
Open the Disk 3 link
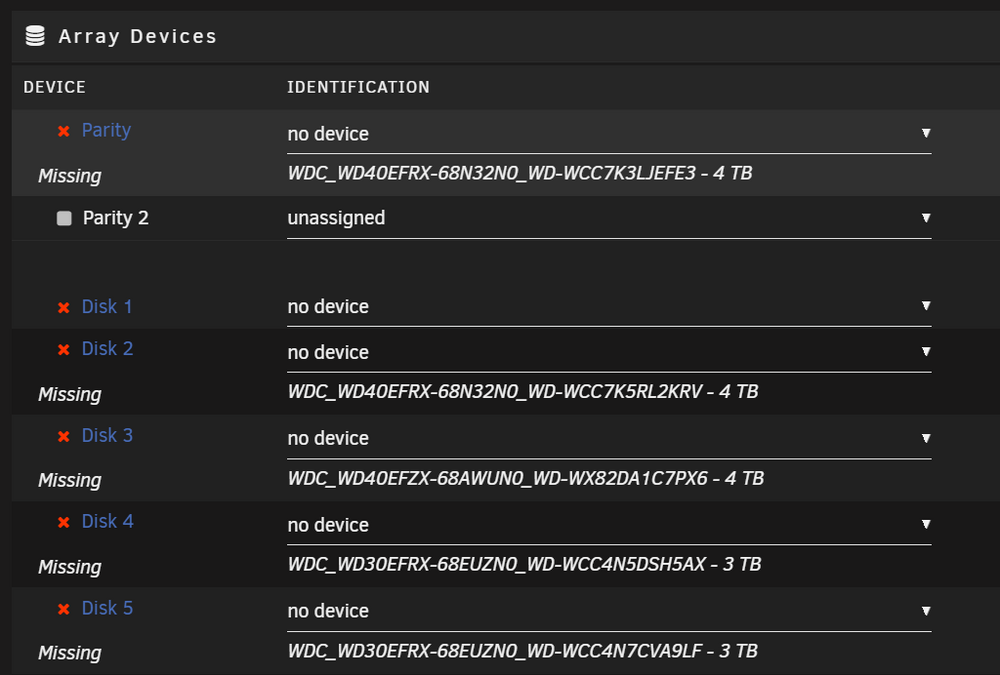pyautogui.click(x=108, y=436)
